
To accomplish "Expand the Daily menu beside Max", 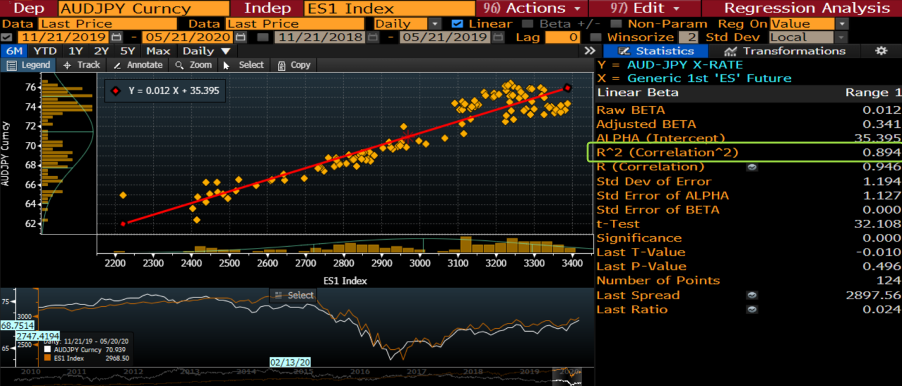I will (x=207, y=51).
